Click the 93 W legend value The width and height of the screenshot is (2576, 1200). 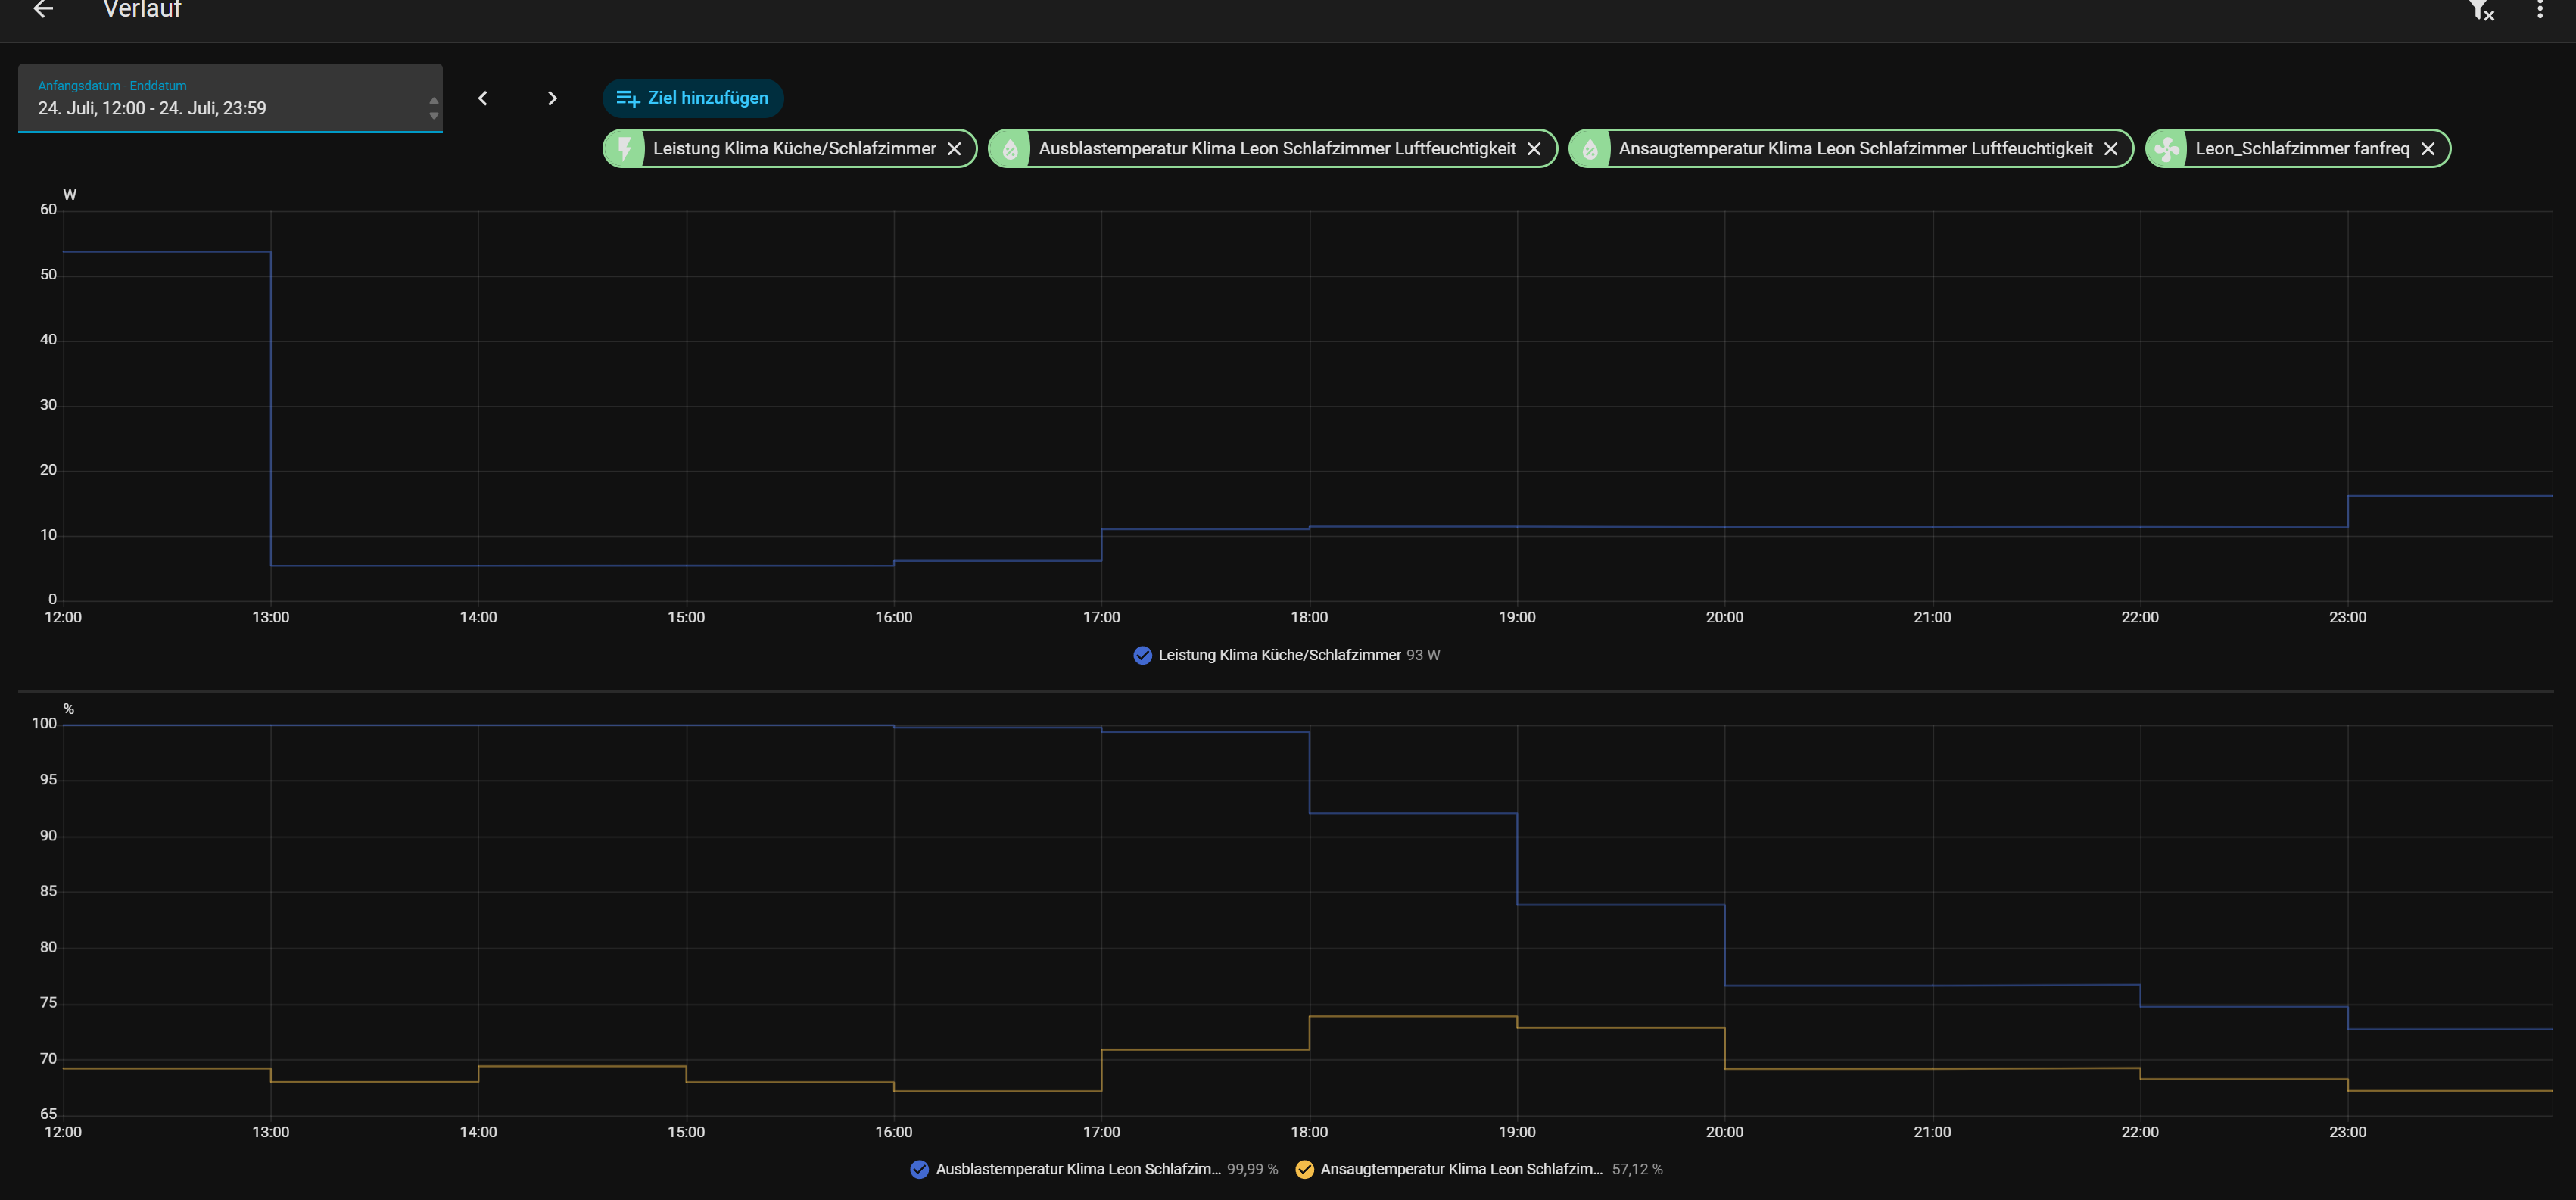click(x=1423, y=655)
